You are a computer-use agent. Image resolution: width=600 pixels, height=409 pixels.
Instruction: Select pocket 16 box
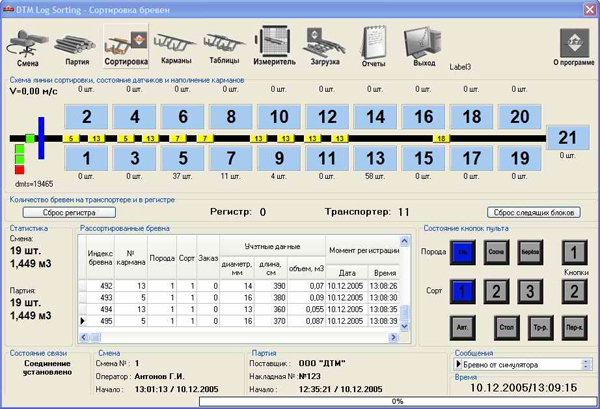[x=424, y=117]
